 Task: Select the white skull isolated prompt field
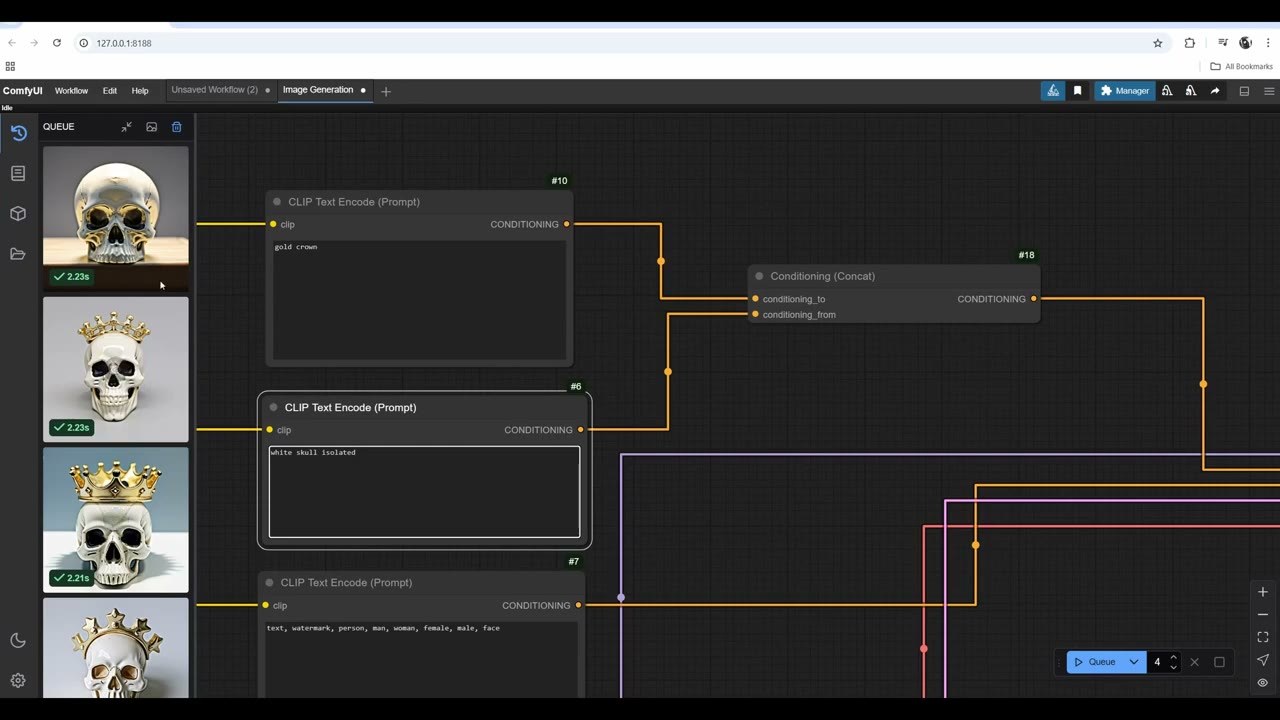[x=424, y=492]
